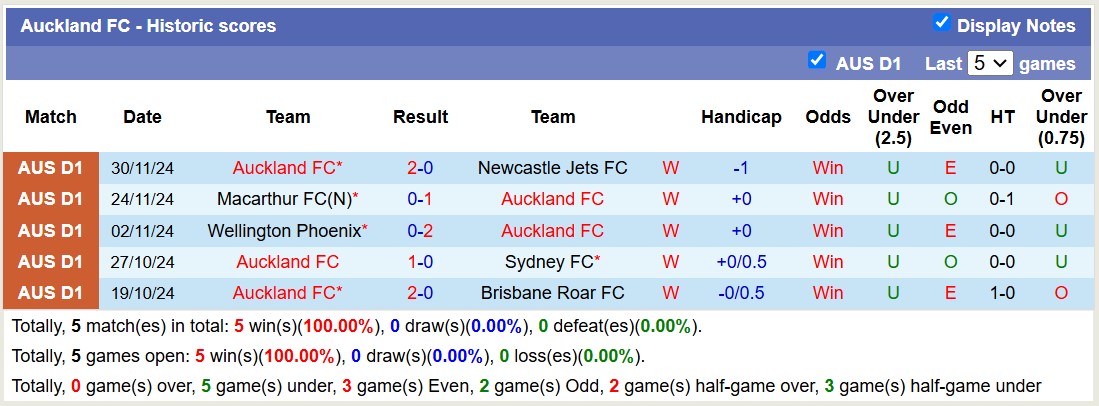Click the Handicap column header
1099x406 pixels.
(741, 117)
